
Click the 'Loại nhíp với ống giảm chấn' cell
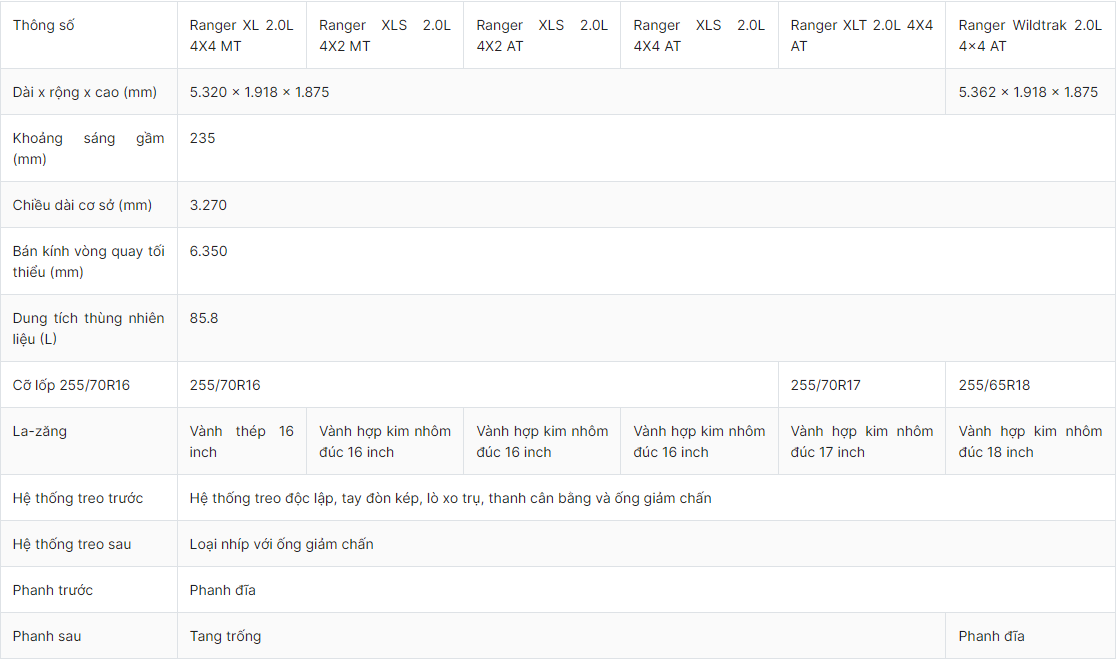pyautogui.click(x=281, y=544)
